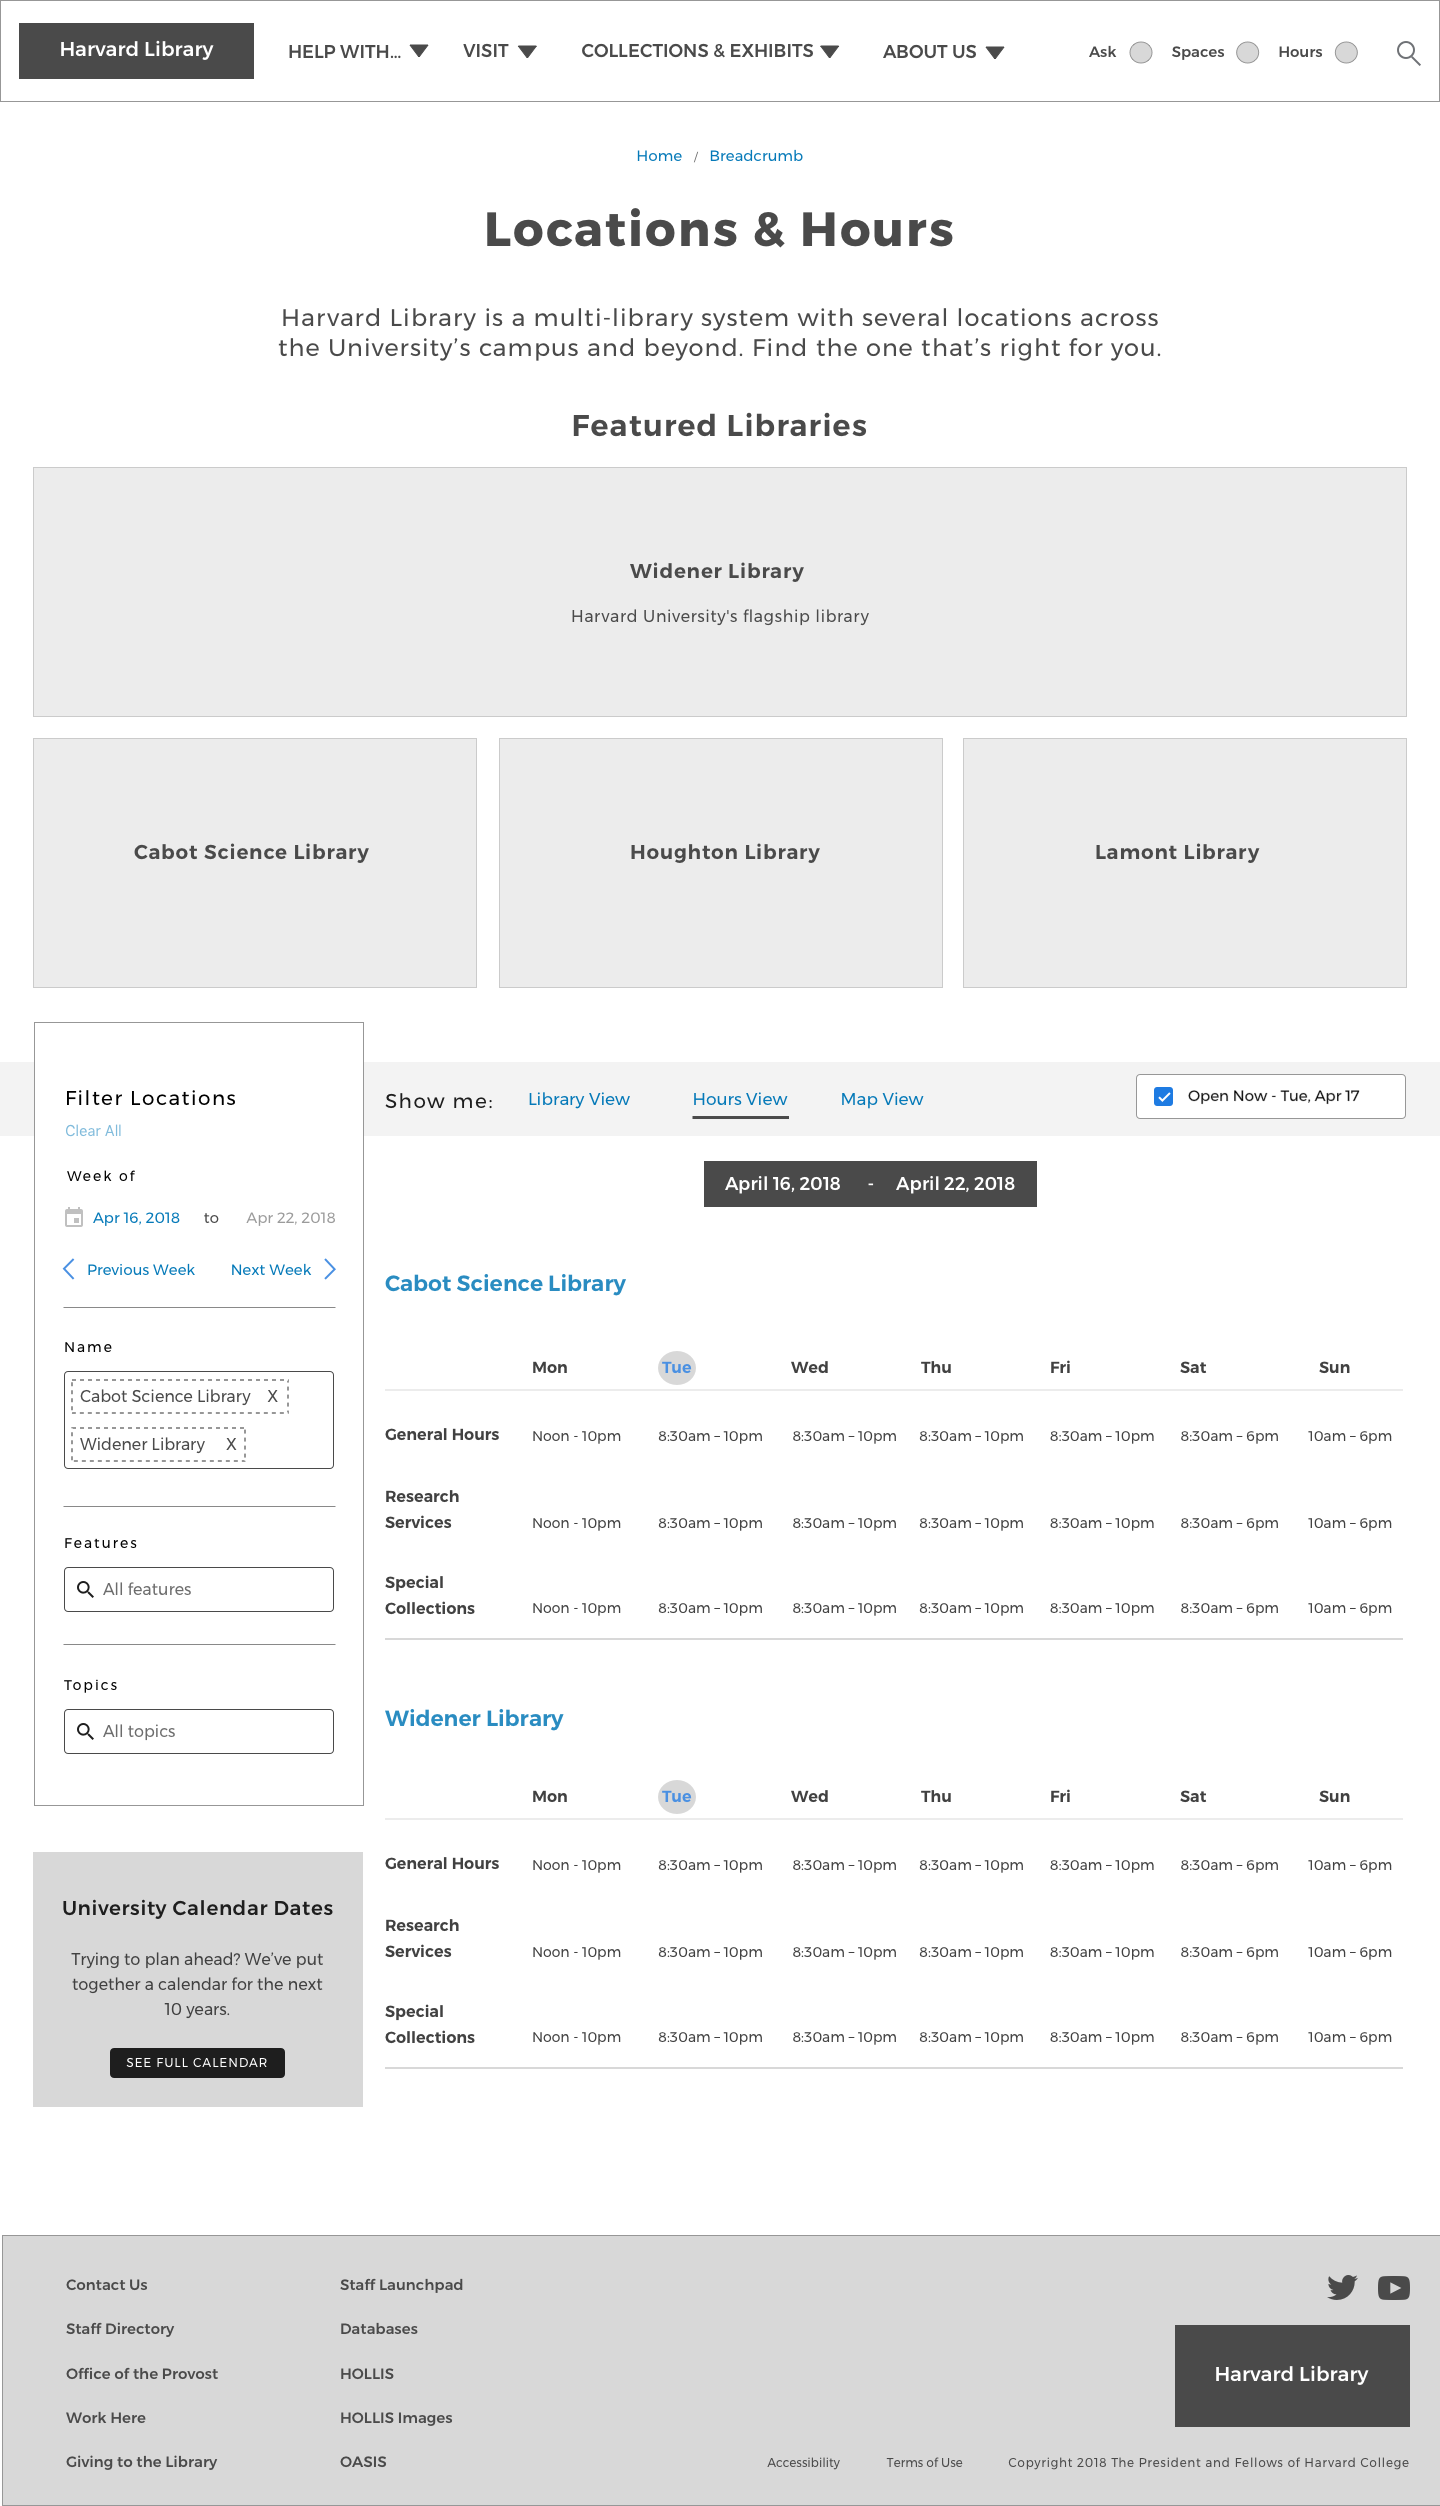This screenshot has height=2506, width=1440.
Task: Open Databases footer link
Action: (x=379, y=2329)
